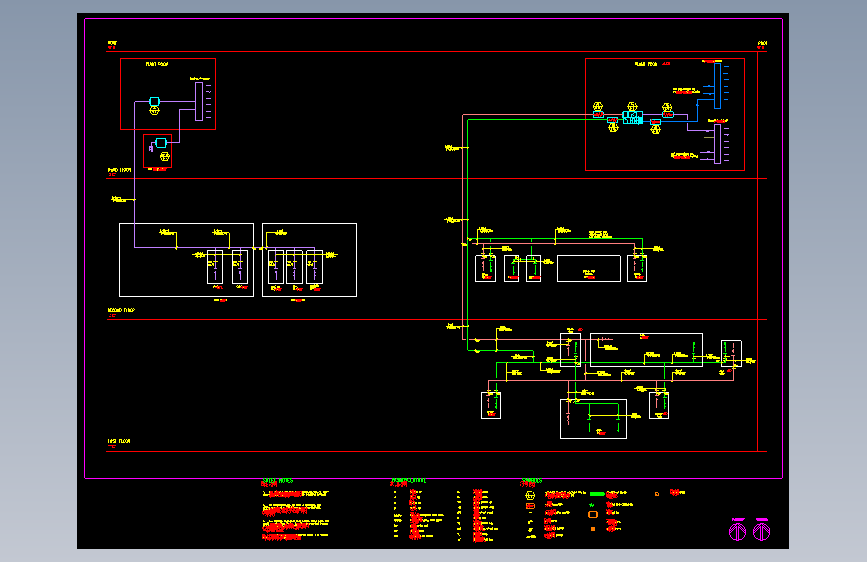Click the yellow tag bubble under the left plant room pump
867x562 pixels.
(154, 111)
